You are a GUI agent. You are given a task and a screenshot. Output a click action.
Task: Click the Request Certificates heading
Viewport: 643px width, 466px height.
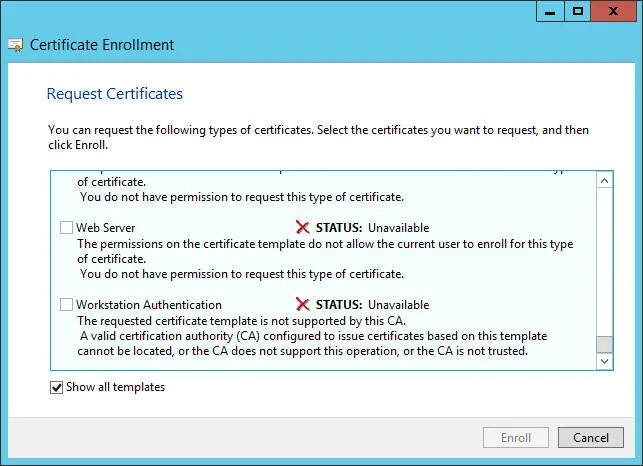115,94
